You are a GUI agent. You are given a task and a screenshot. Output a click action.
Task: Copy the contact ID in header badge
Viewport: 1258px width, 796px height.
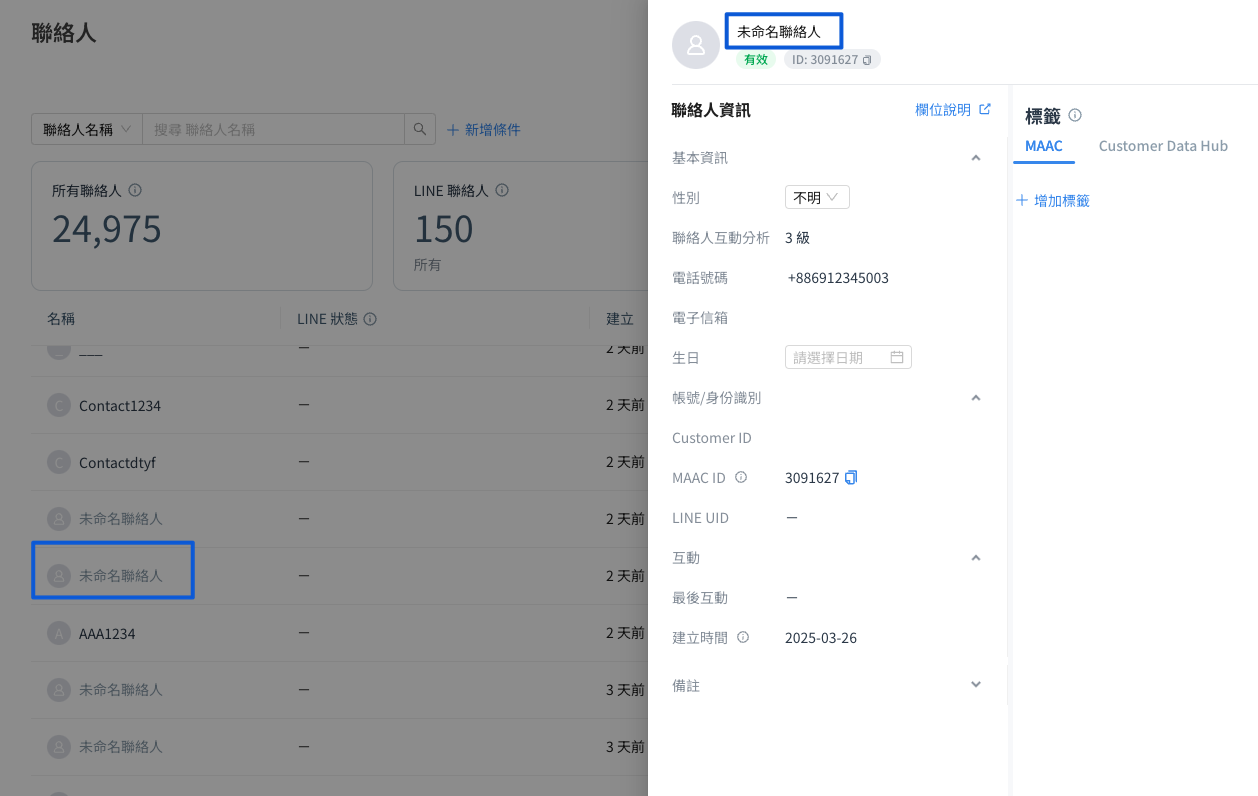click(867, 60)
